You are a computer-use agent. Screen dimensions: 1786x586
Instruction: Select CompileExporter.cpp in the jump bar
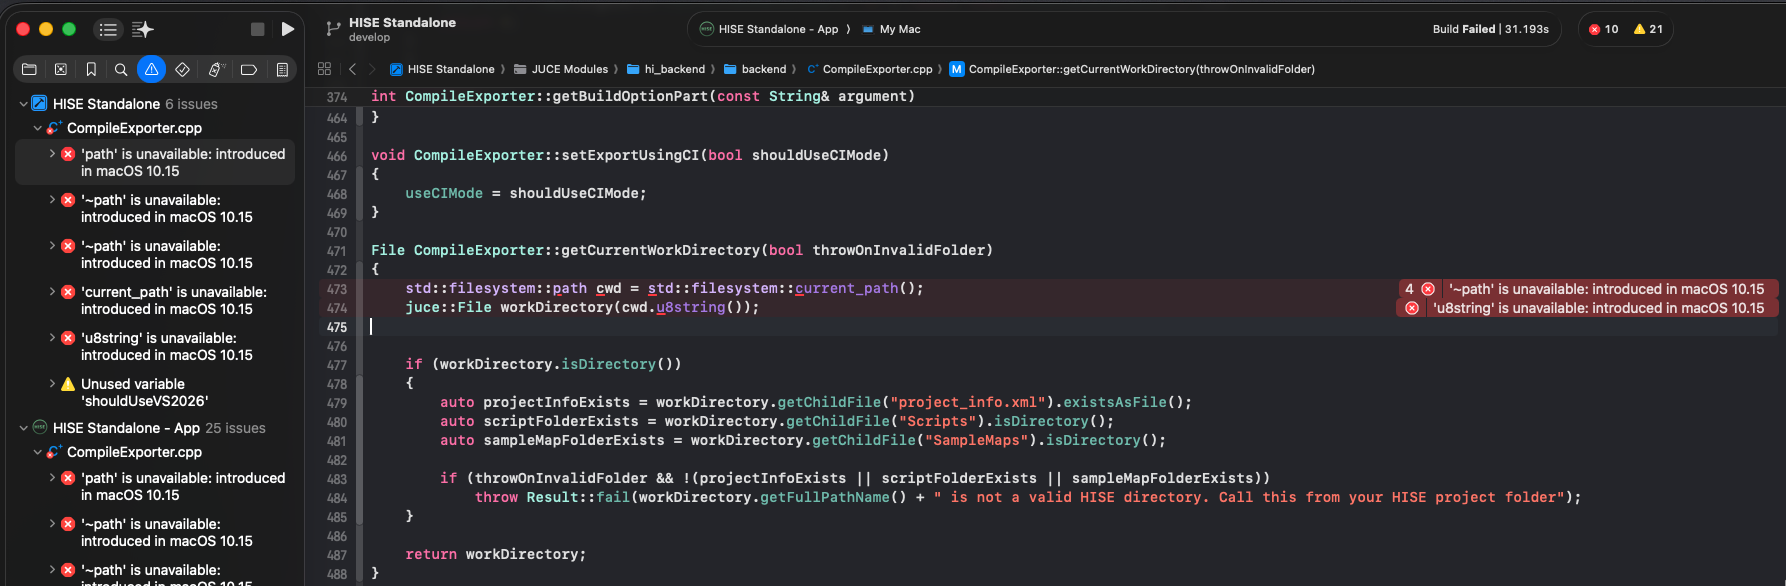869,69
